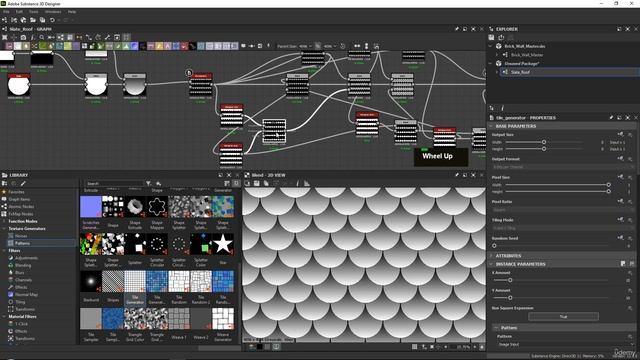Click the save icon in Explorer toolbar
Screen dimensions: 640x360
[x=491, y=38]
